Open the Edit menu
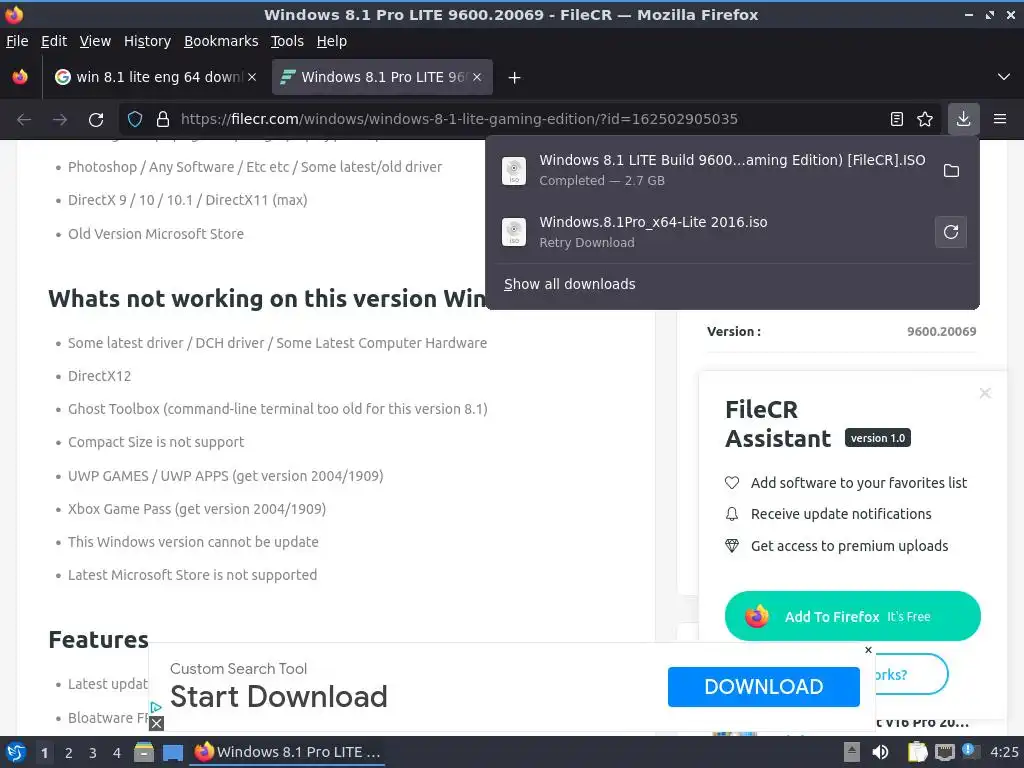The width and height of the screenshot is (1024, 768). [54, 41]
